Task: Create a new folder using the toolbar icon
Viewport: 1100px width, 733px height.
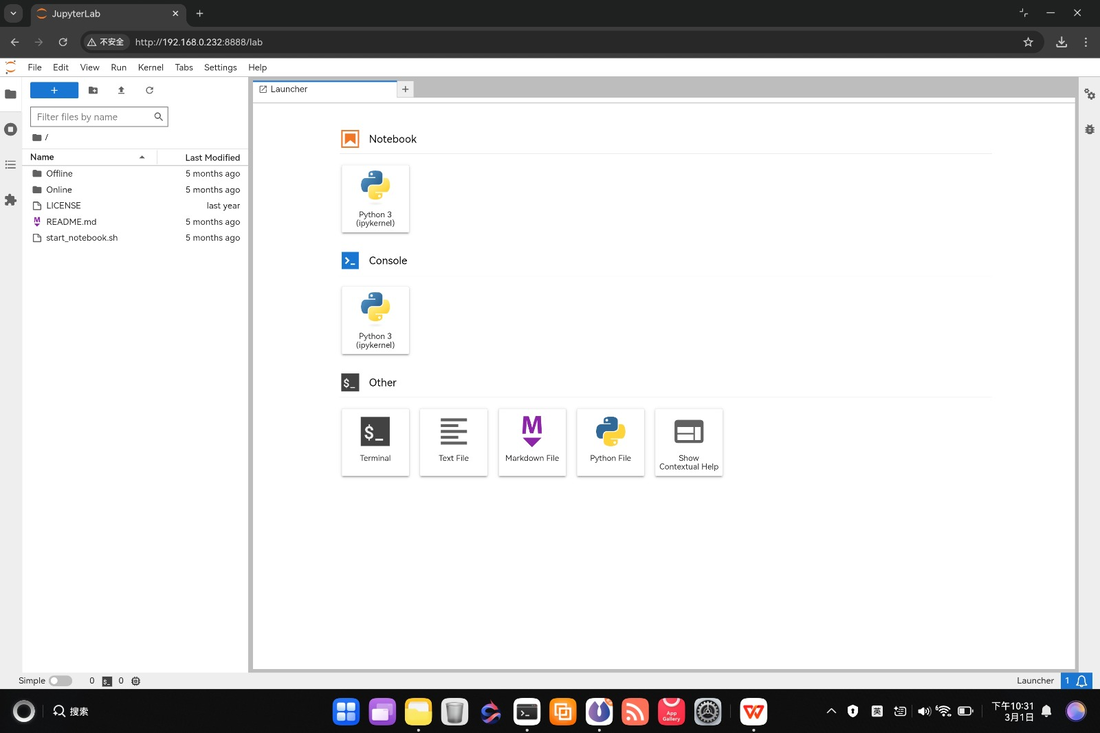Action: 92,89
